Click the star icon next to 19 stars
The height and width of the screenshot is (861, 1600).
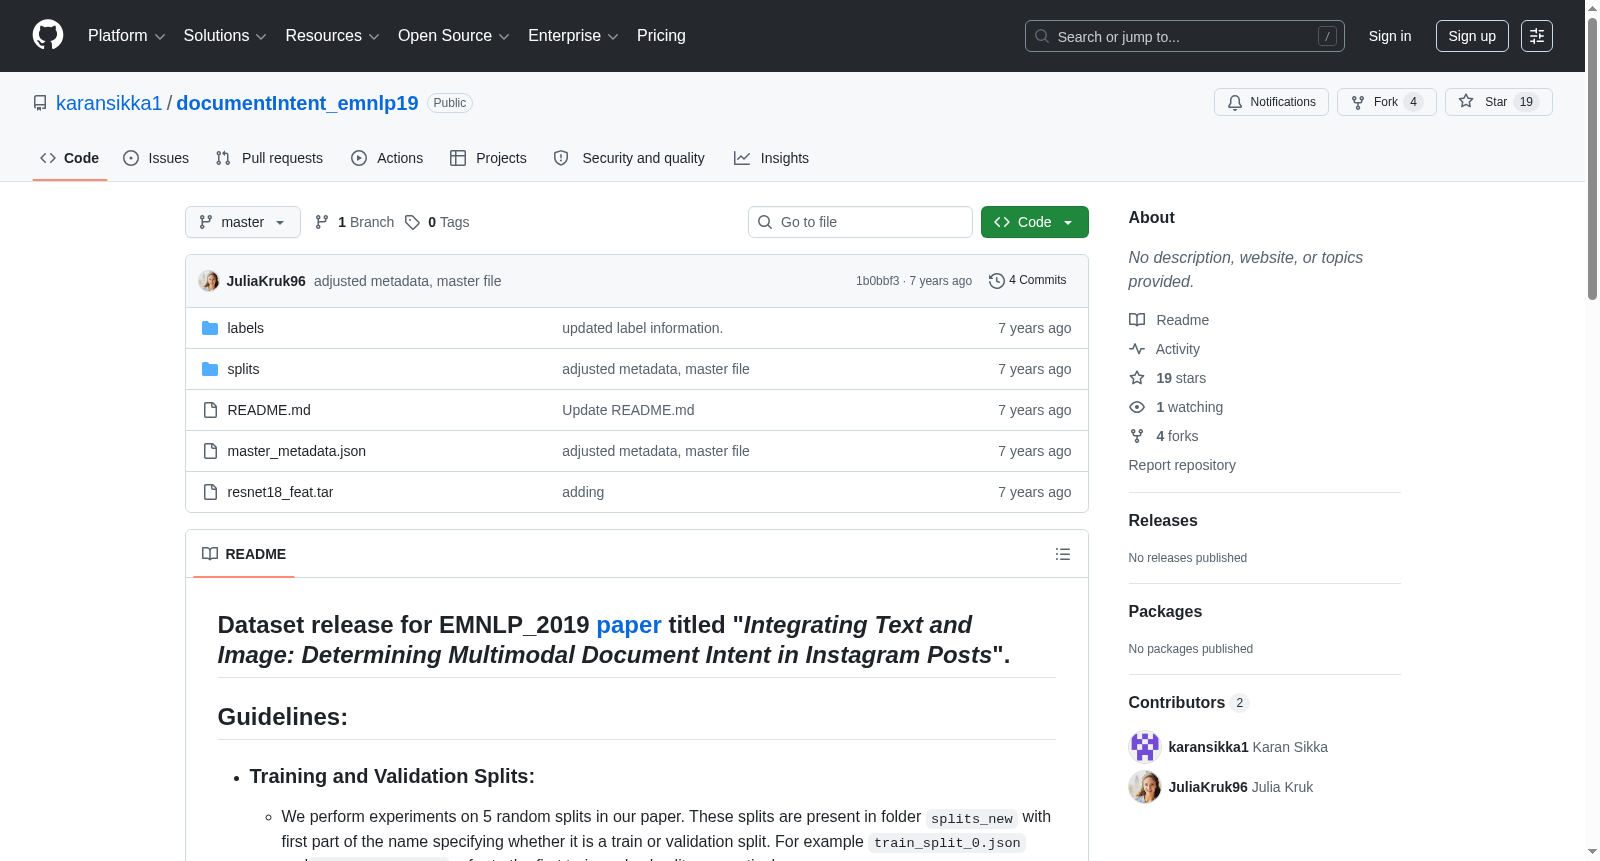click(x=1137, y=378)
